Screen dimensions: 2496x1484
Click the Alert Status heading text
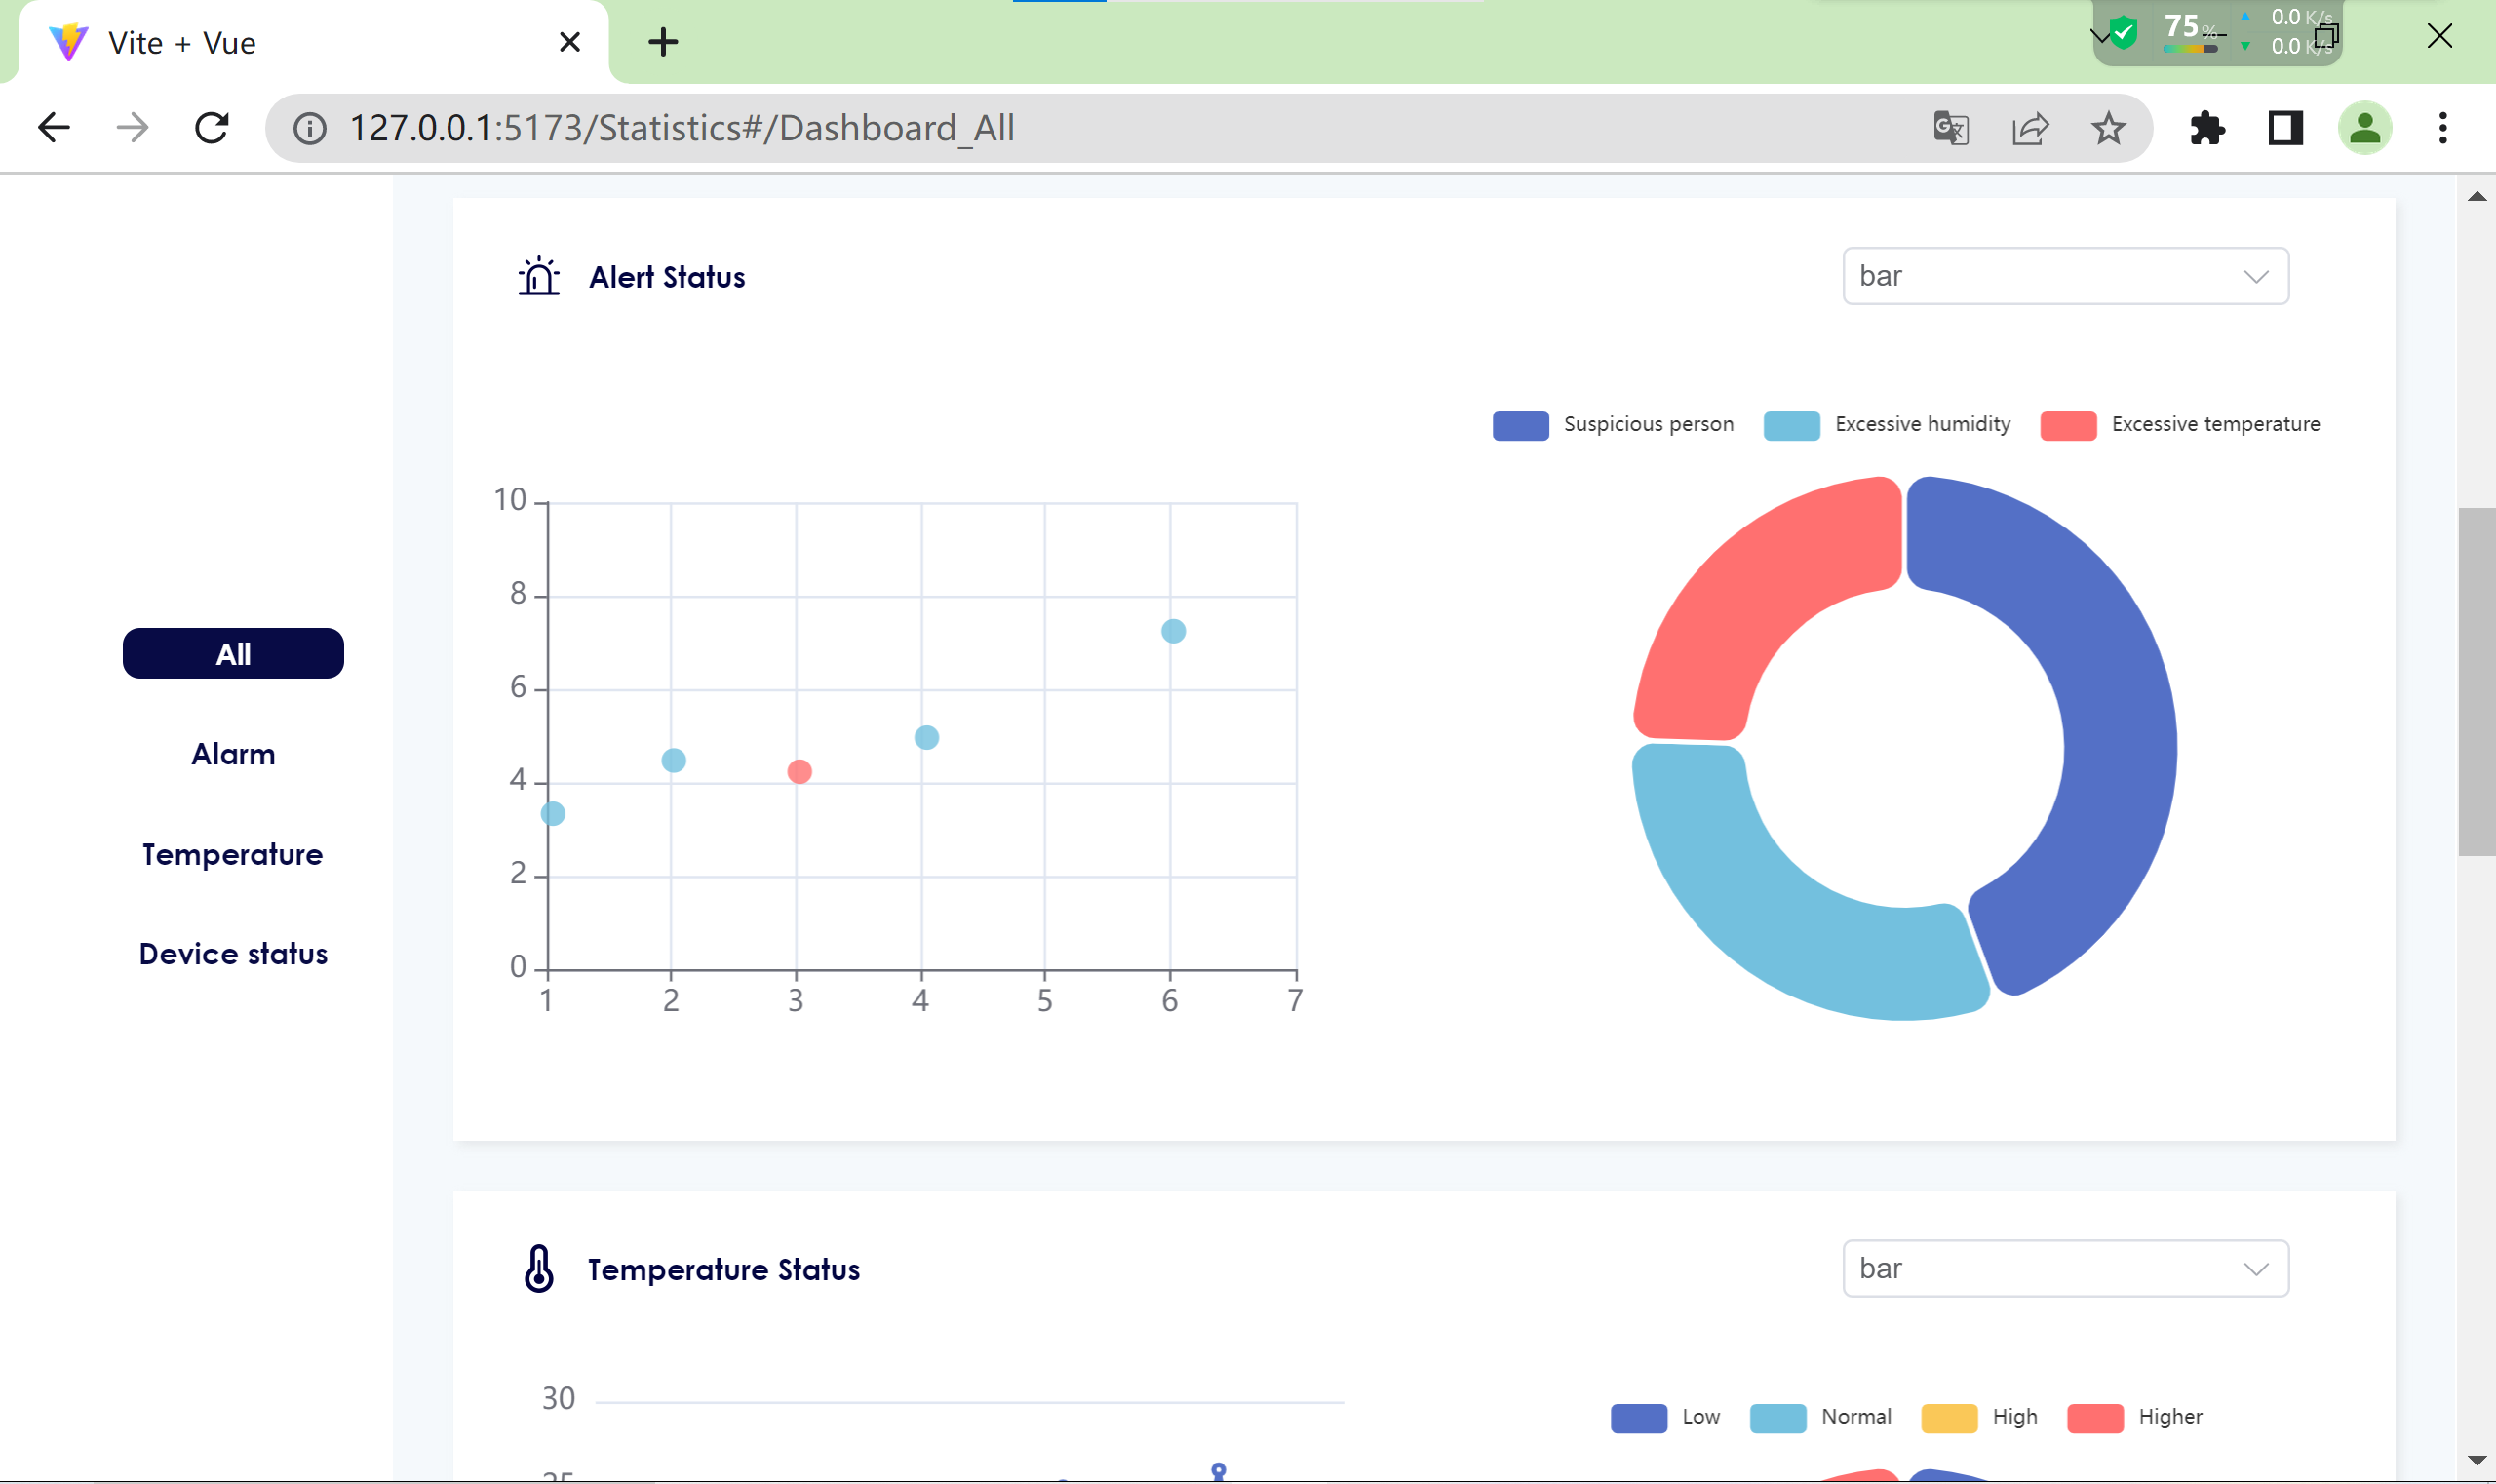point(667,277)
